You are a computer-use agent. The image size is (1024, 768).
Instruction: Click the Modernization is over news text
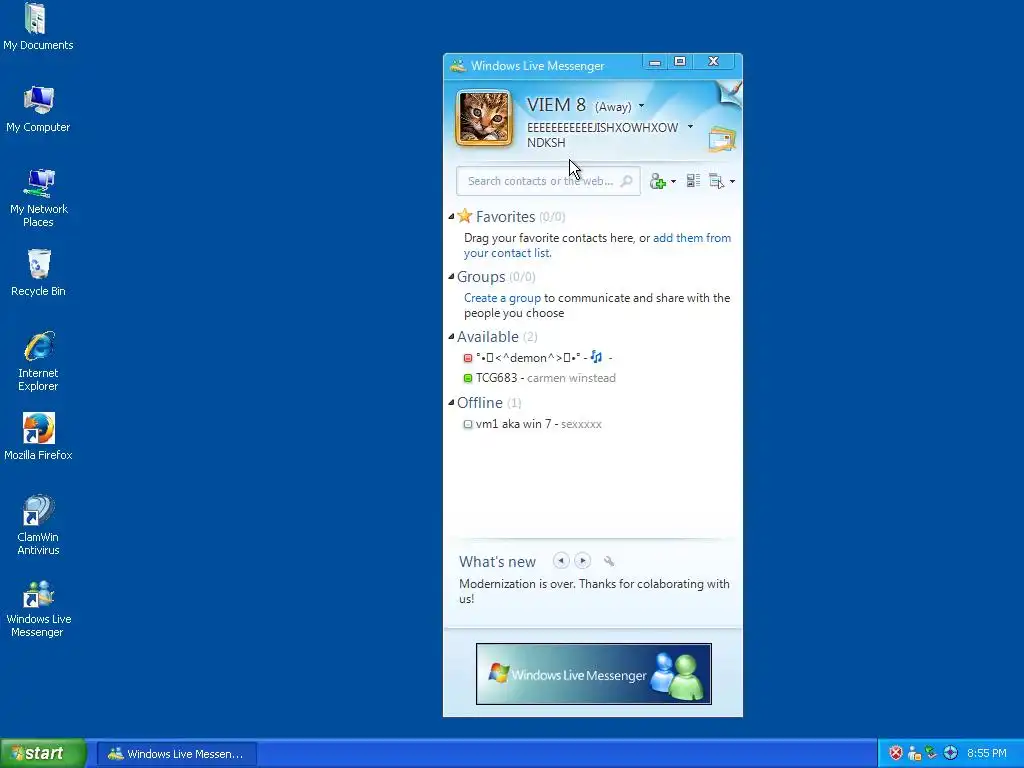pyautogui.click(x=594, y=591)
